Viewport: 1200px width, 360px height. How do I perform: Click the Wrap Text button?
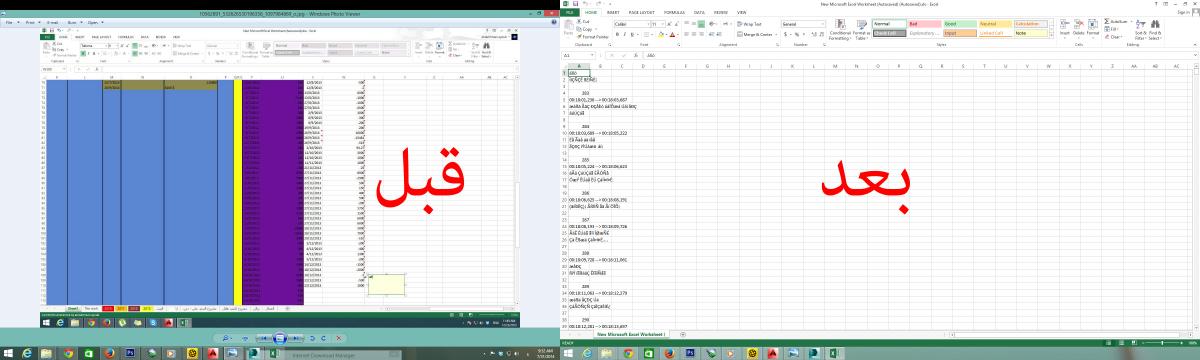tap(750, 23)
